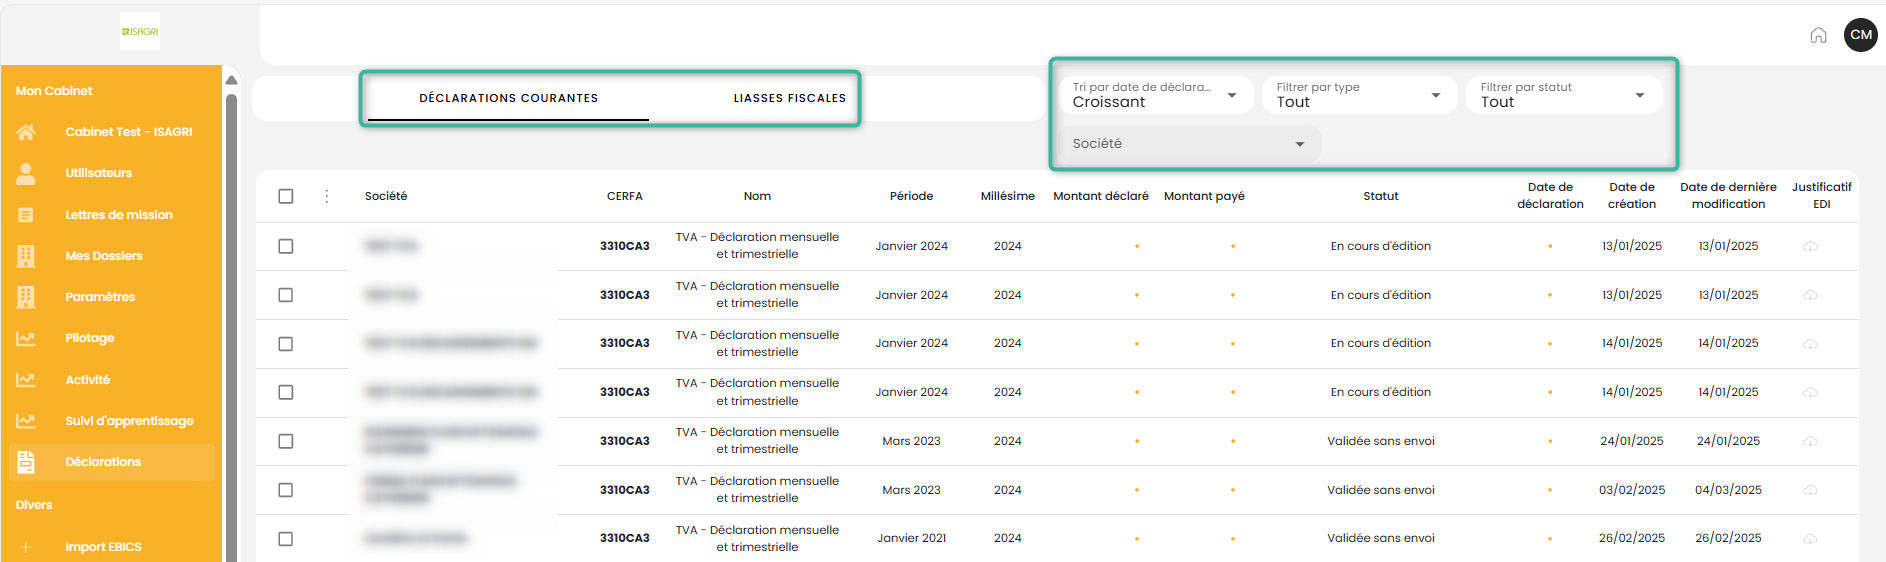Viewport: 1886px width, 562px height.
Task: Click the Pilotage chart icon
Action: [26, 338]
